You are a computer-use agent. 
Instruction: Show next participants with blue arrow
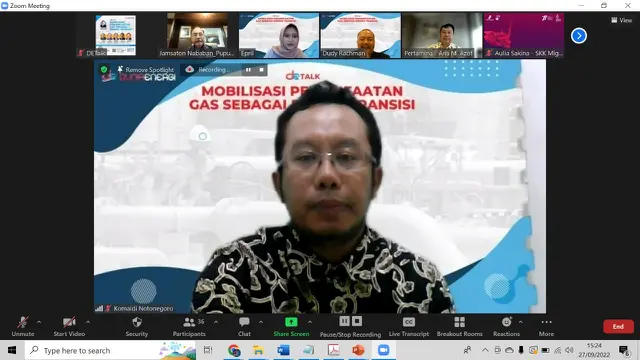tap(578, 36)
